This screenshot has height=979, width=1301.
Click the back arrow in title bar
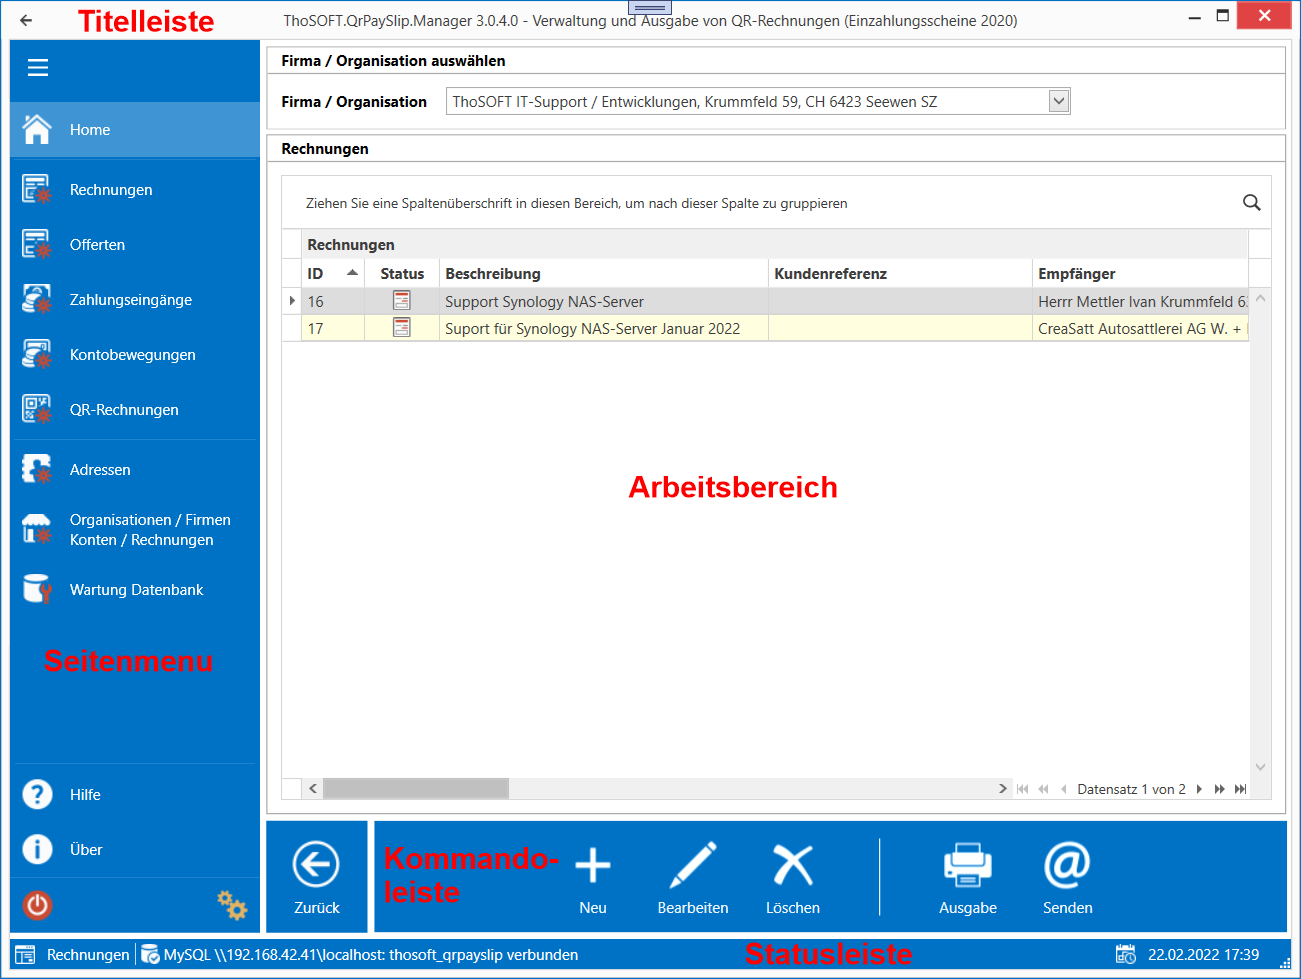[x=26, y=20]
